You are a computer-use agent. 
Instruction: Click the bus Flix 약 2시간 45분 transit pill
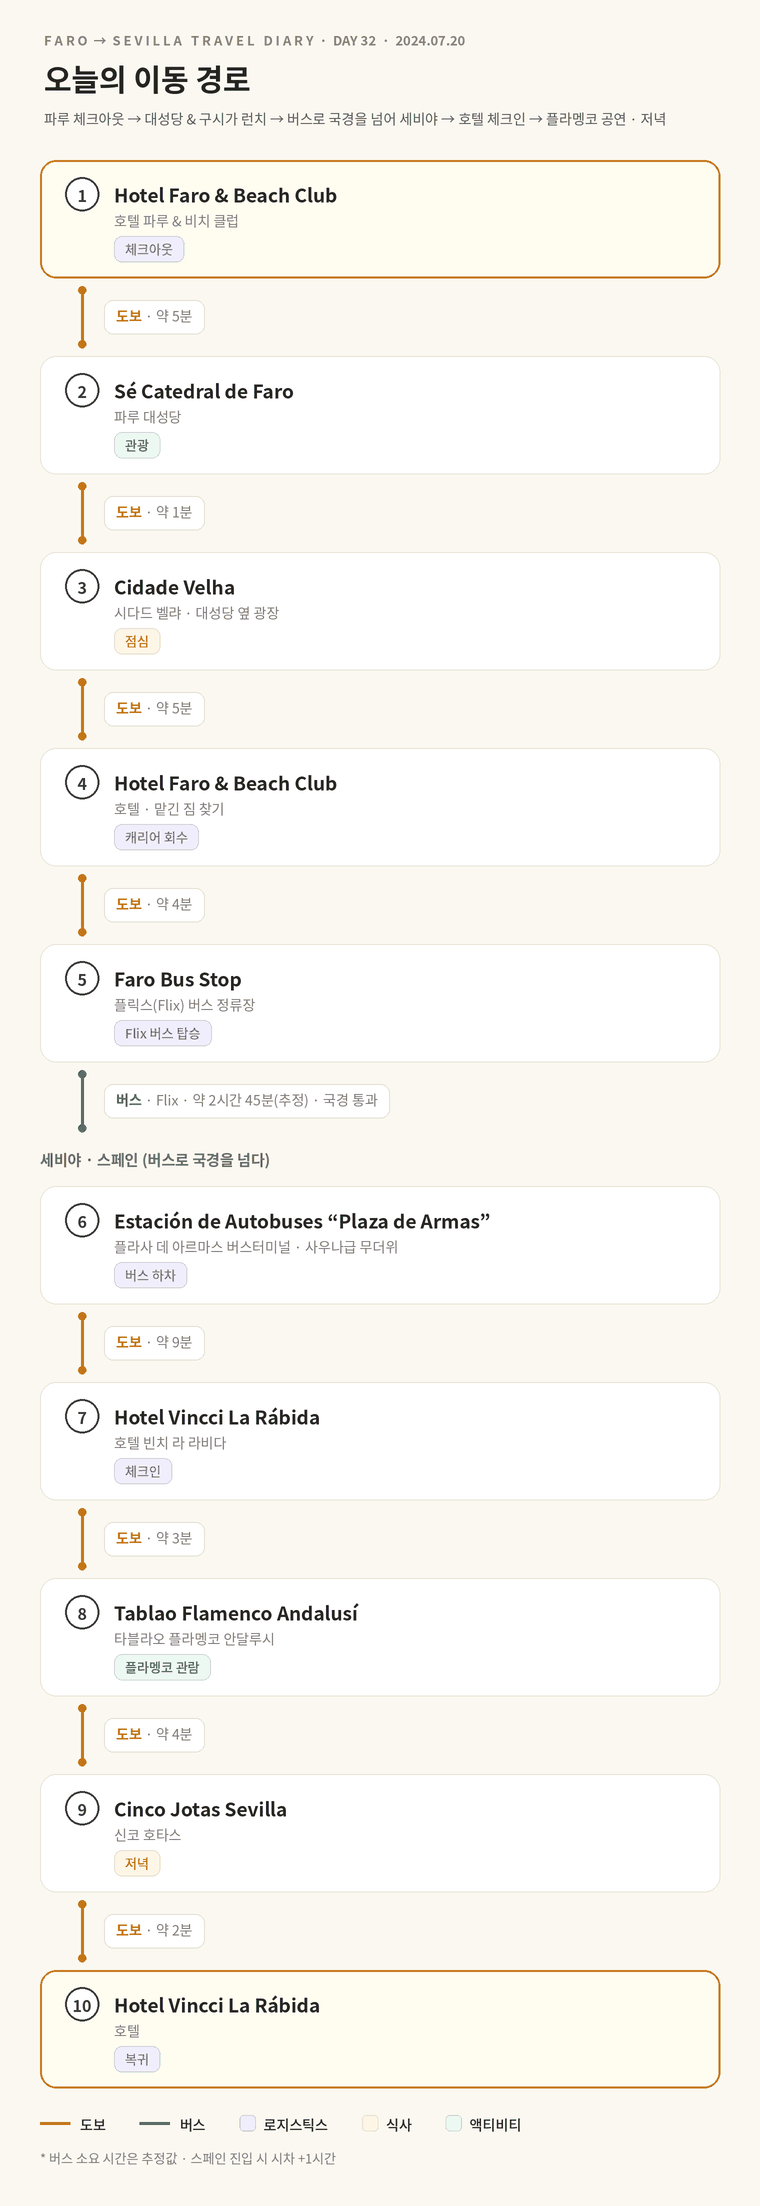pyautogui.click(x=247, y=1100)
